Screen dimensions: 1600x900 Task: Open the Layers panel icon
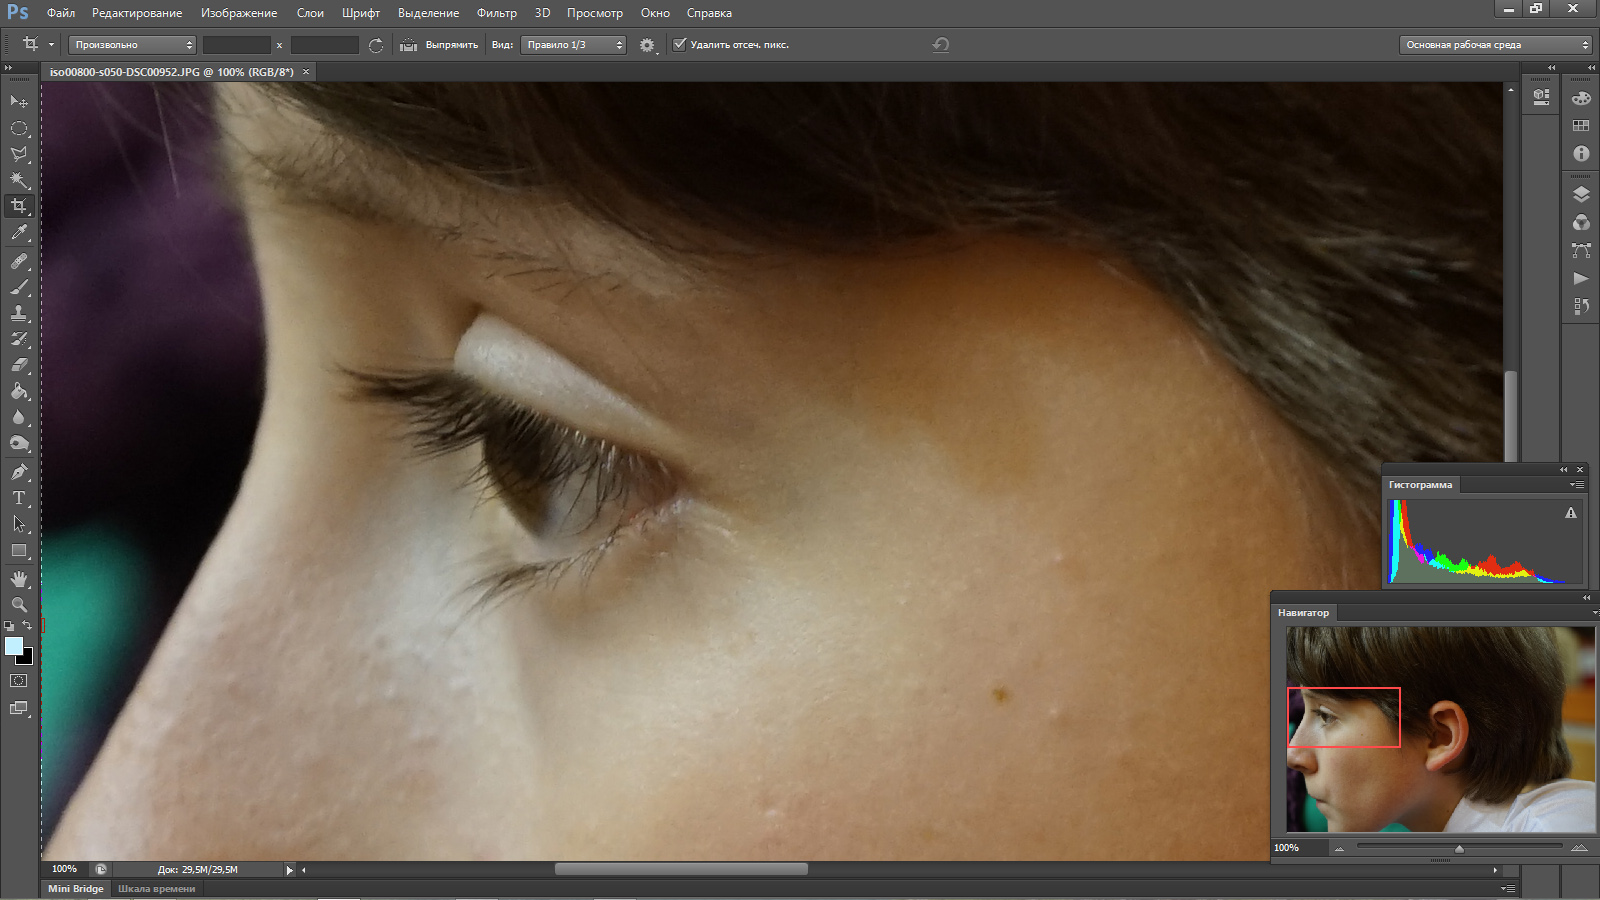click(x=1581, y=195)
